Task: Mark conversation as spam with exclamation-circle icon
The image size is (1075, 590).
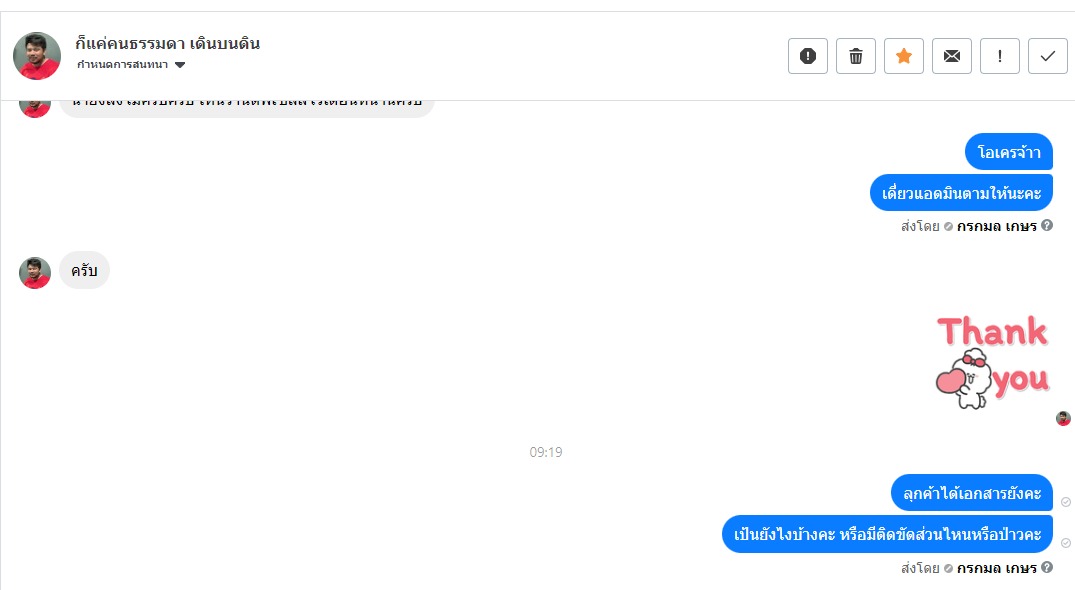Action: coord(808,56)
